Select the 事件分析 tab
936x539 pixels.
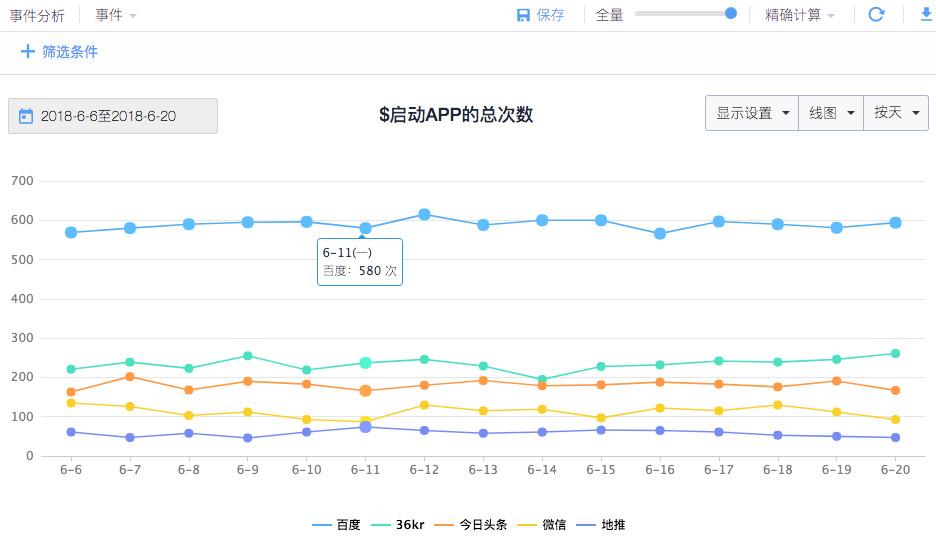(x=37, y=16)
